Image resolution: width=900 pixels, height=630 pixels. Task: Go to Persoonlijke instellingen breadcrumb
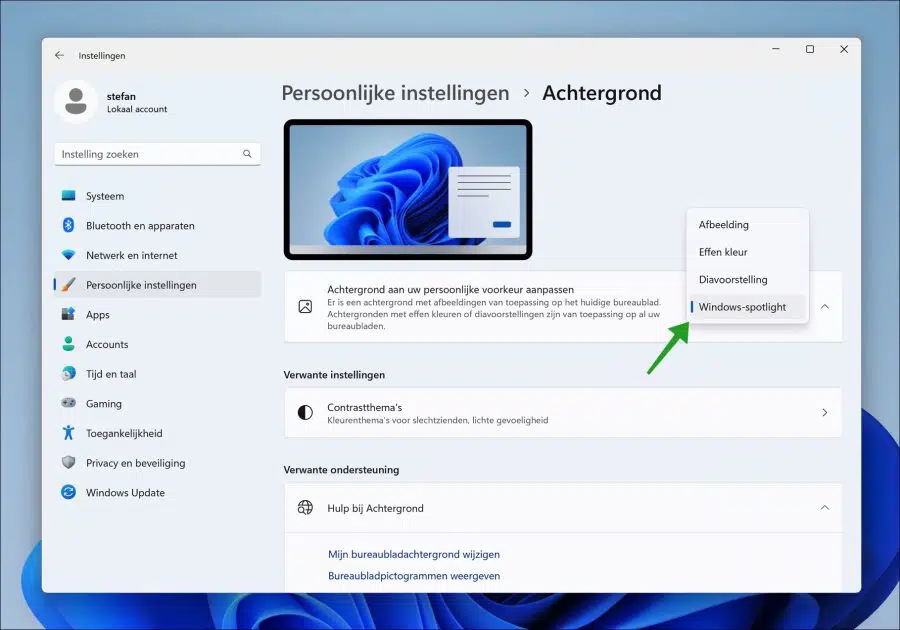(x=395, y=93)
